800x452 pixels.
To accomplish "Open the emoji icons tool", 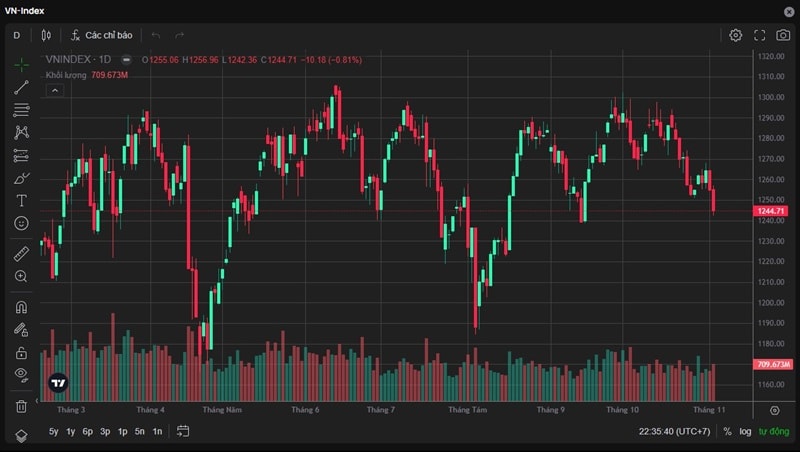I will pos(21,223).
